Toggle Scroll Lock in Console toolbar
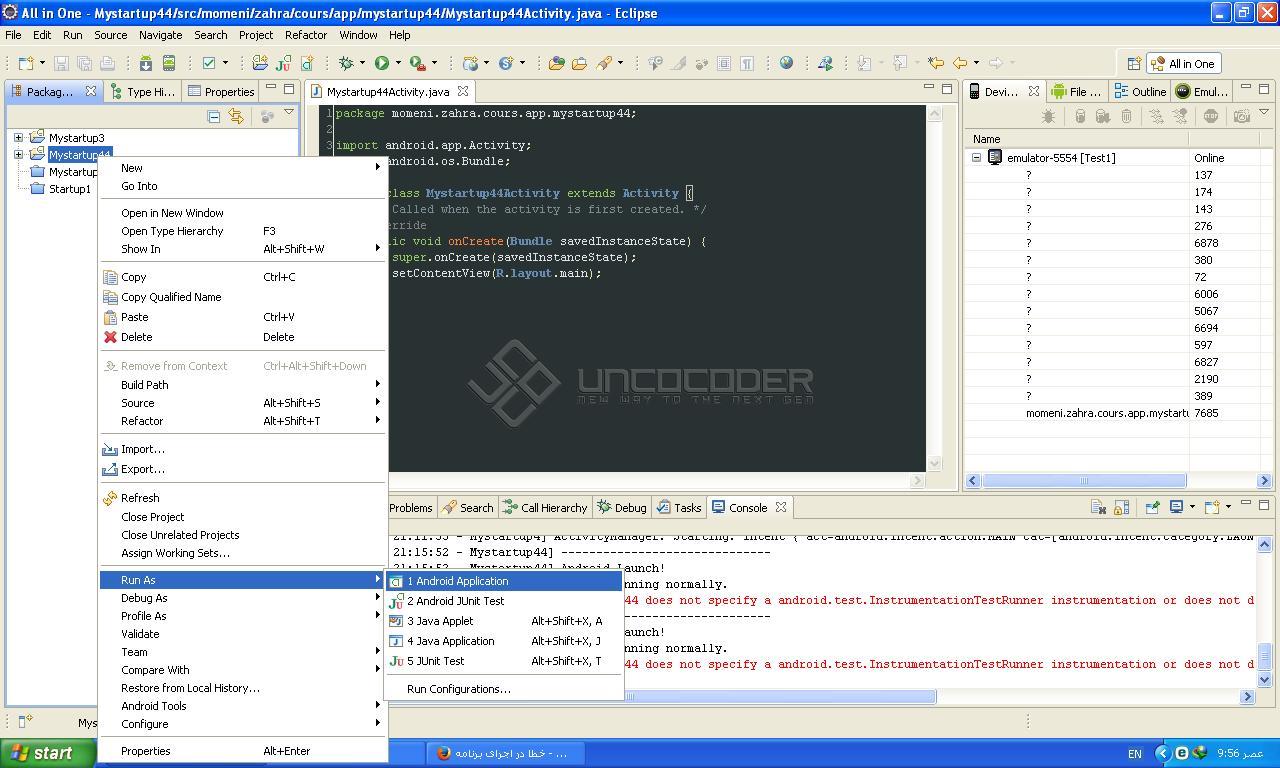 pos(1121,507)
